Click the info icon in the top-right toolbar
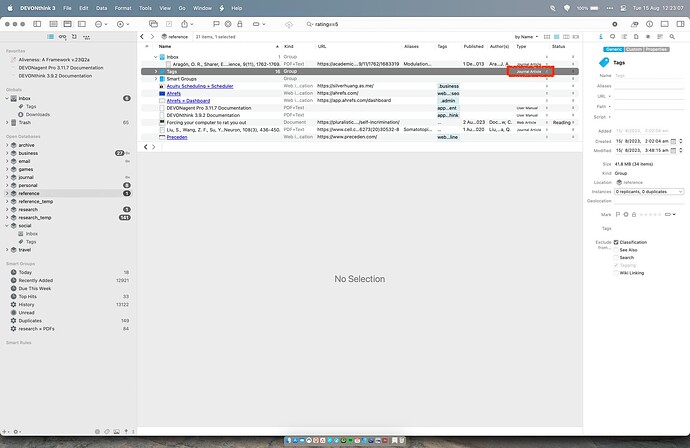This screenshot has height=448, width=690. (x=650, y=24)
